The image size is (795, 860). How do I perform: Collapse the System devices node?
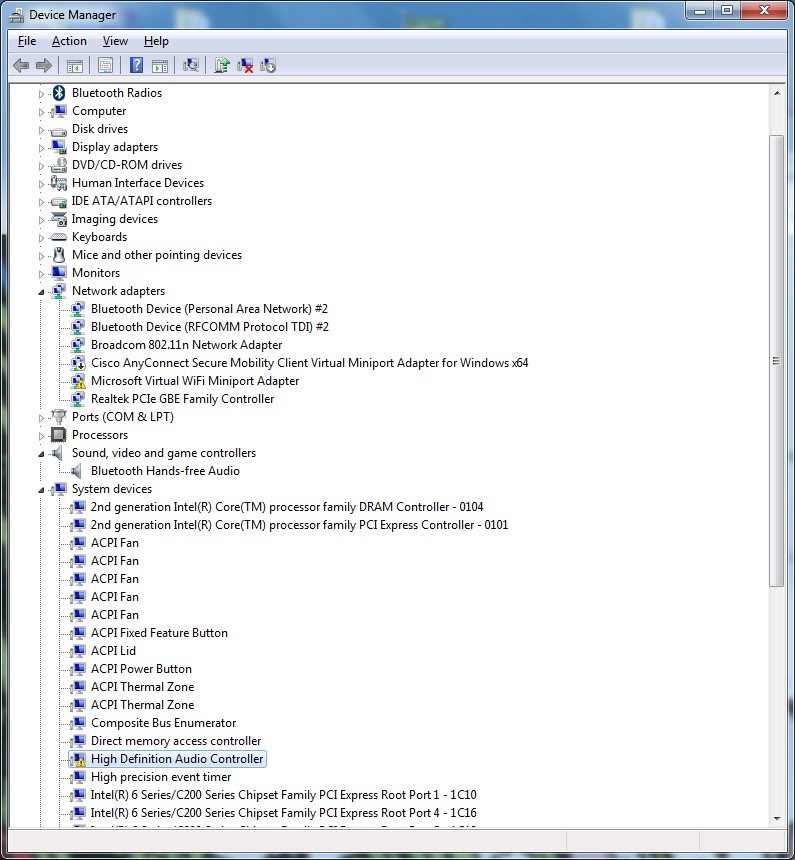[x=41, y=490]
